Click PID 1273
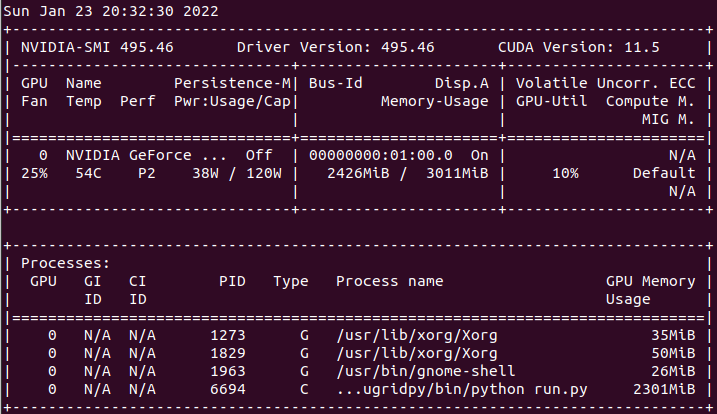Viewport: 717px width, 414px height. (228, 335)
